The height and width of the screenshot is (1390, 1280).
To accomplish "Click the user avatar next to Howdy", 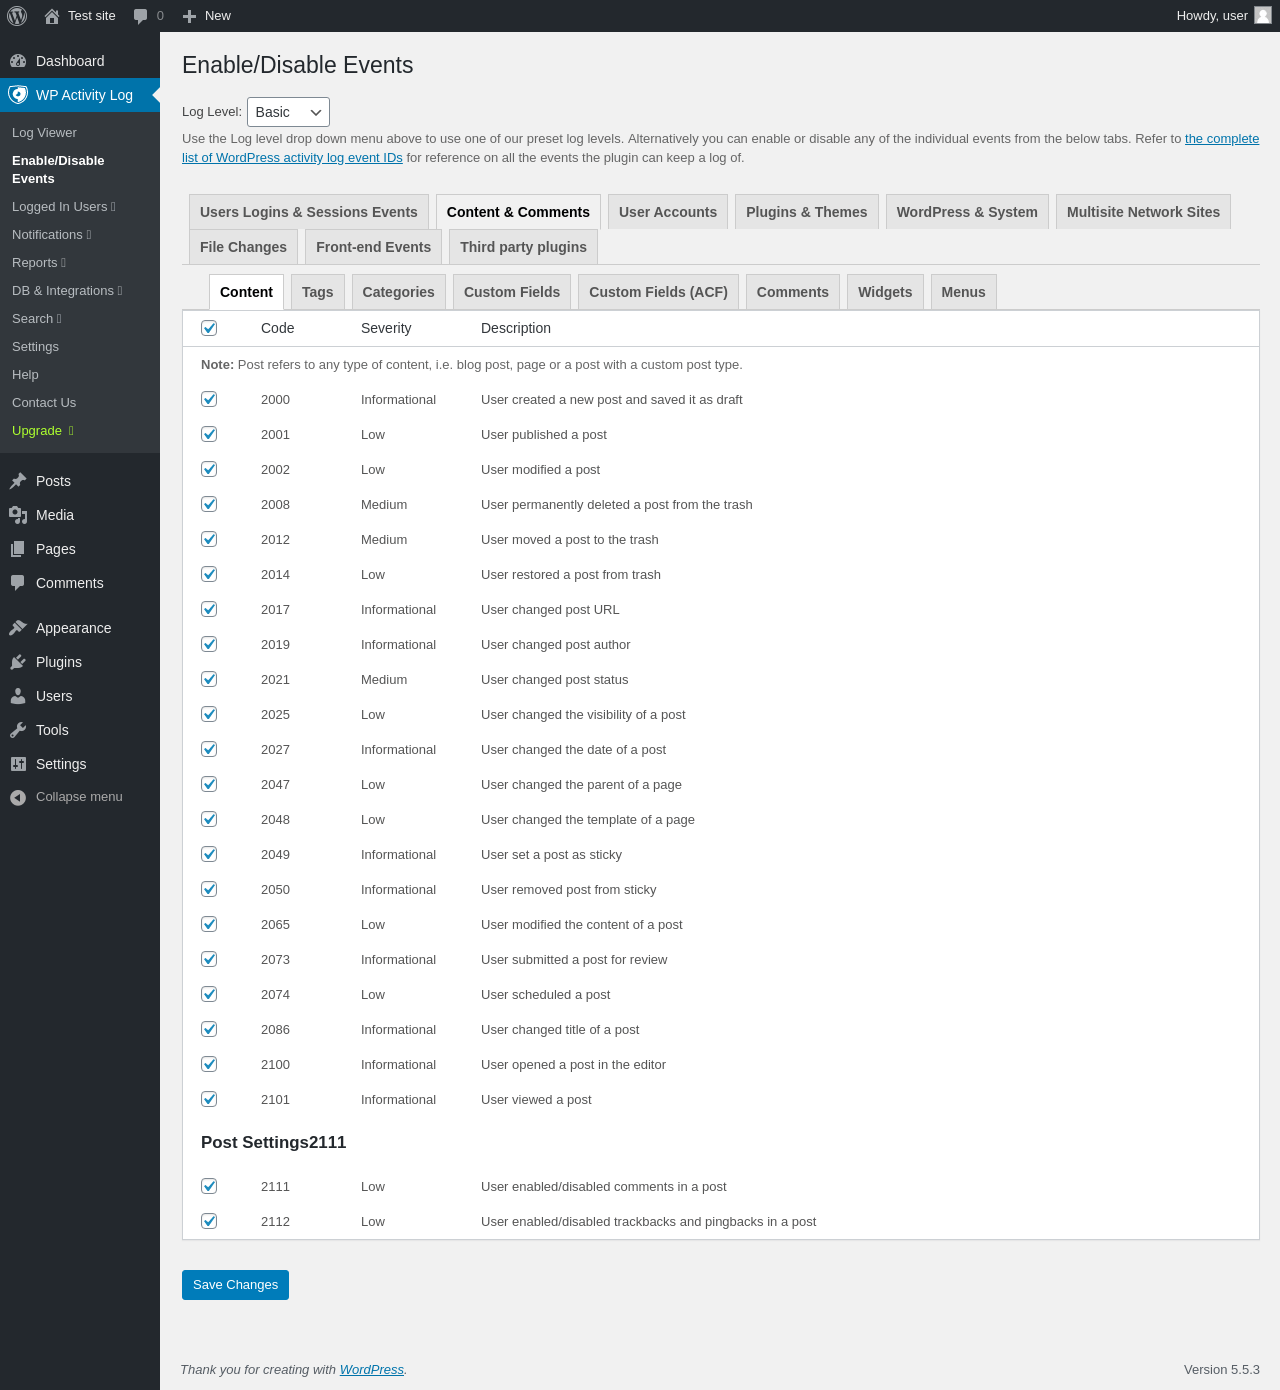I will 1263,15.
